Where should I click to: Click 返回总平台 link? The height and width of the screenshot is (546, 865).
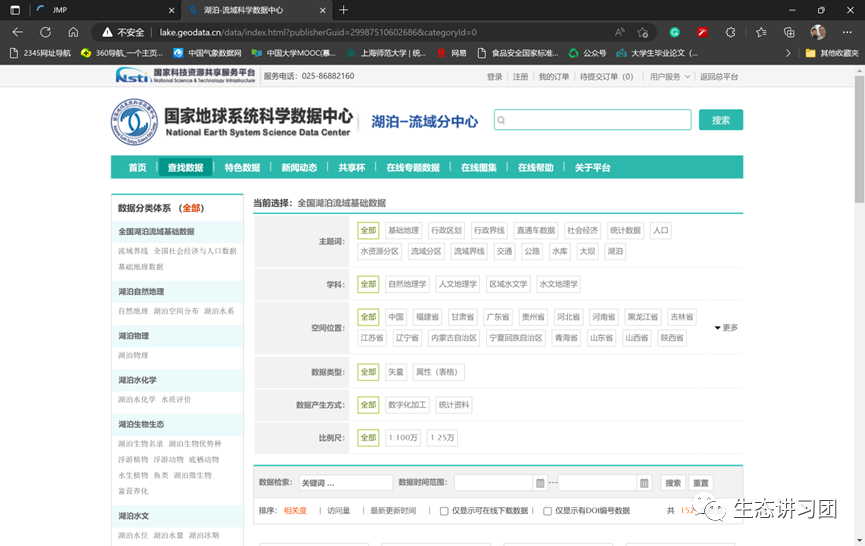[719, 77]
